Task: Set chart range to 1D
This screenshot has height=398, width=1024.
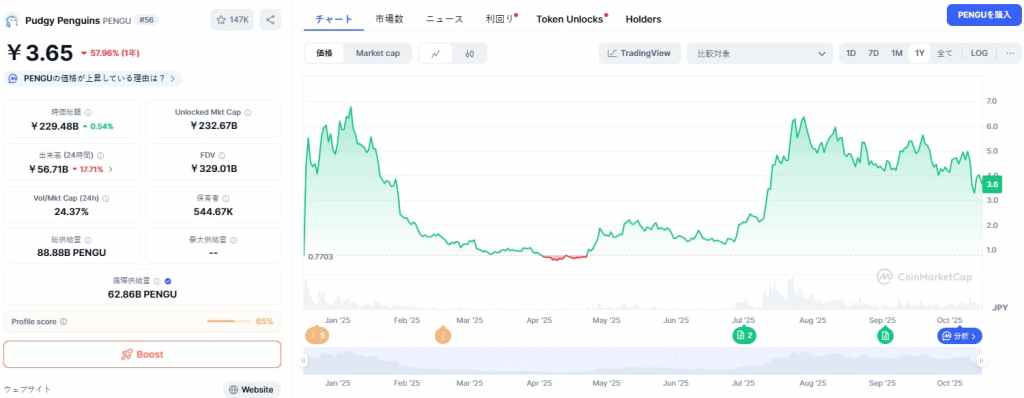Action: [851, 54]
